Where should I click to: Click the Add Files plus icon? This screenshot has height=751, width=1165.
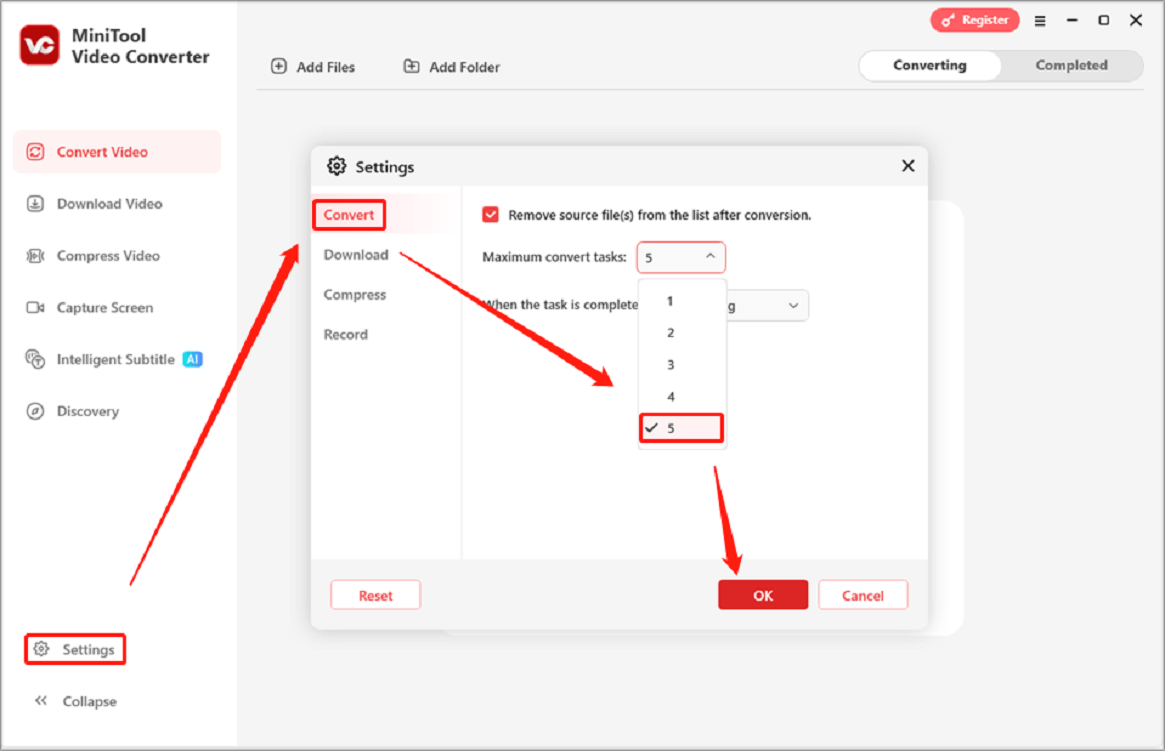pyautogui.click(x=279, y=66)
